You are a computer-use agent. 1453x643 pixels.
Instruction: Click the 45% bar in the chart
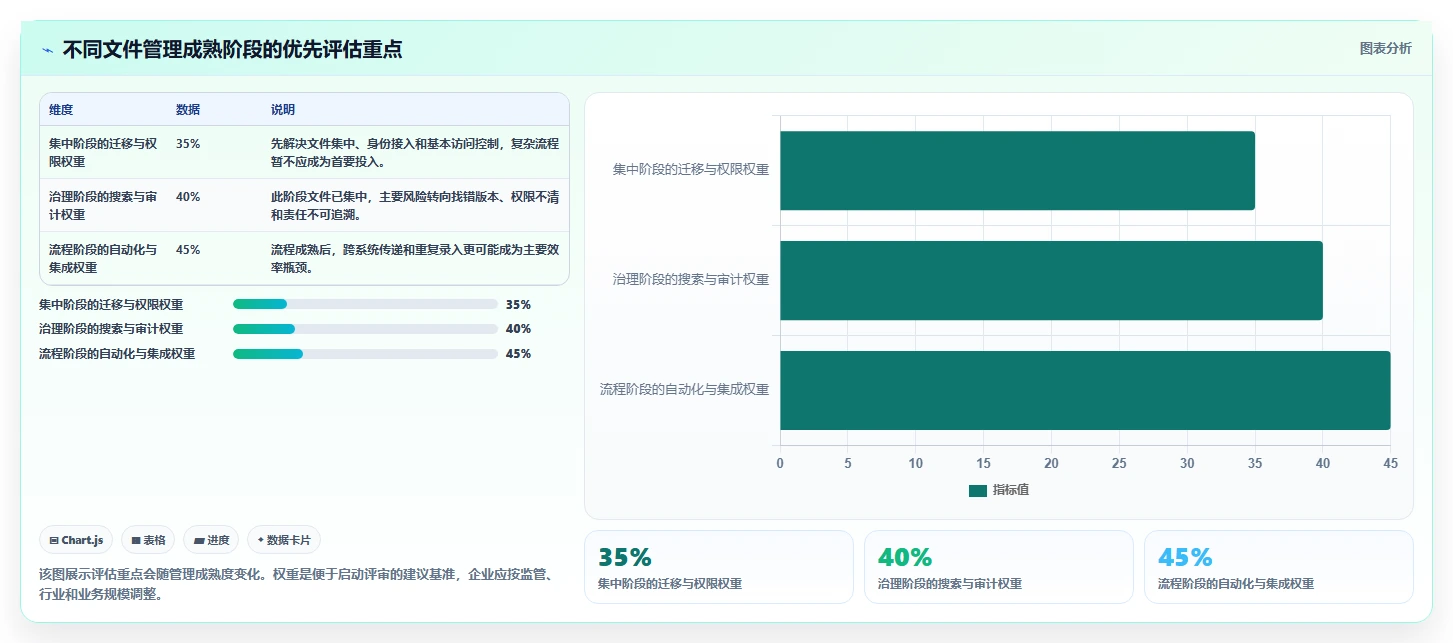(x=1085, y=390)
